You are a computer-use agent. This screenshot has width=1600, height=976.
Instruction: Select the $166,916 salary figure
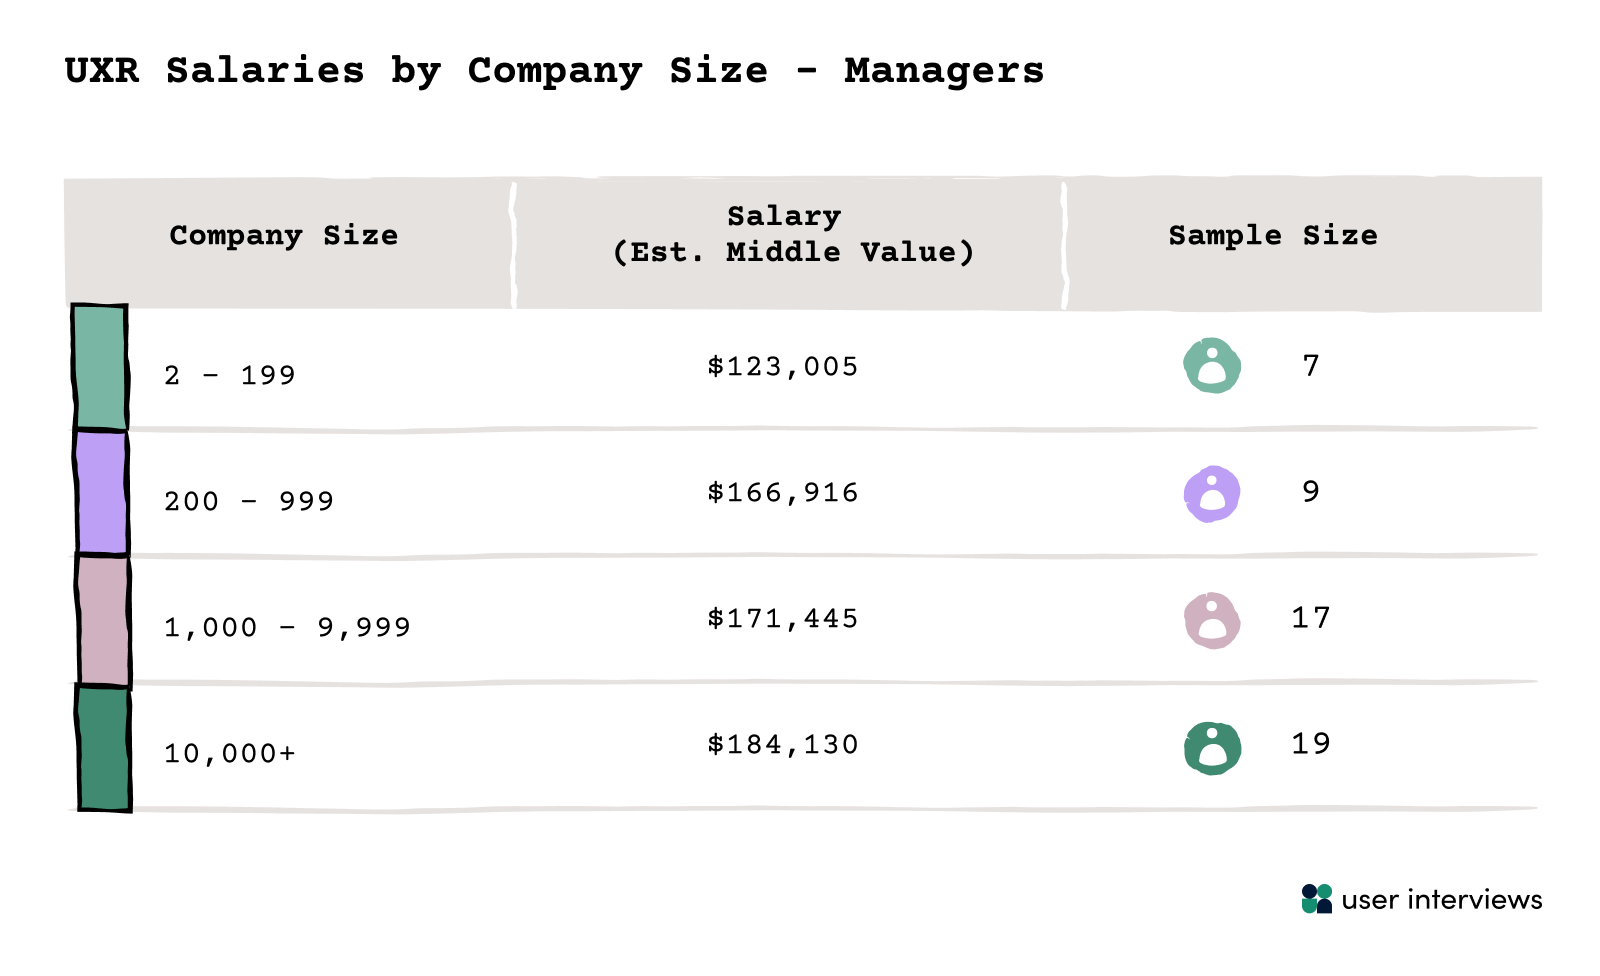tap(782, 493)
